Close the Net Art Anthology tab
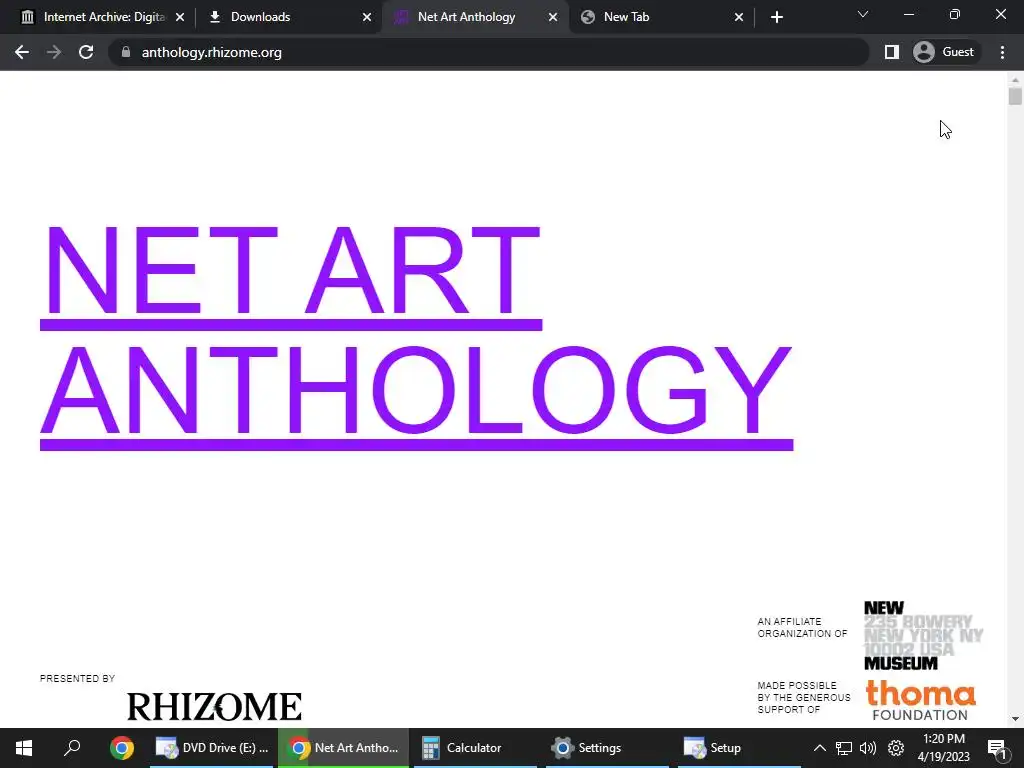 [553, 17]
